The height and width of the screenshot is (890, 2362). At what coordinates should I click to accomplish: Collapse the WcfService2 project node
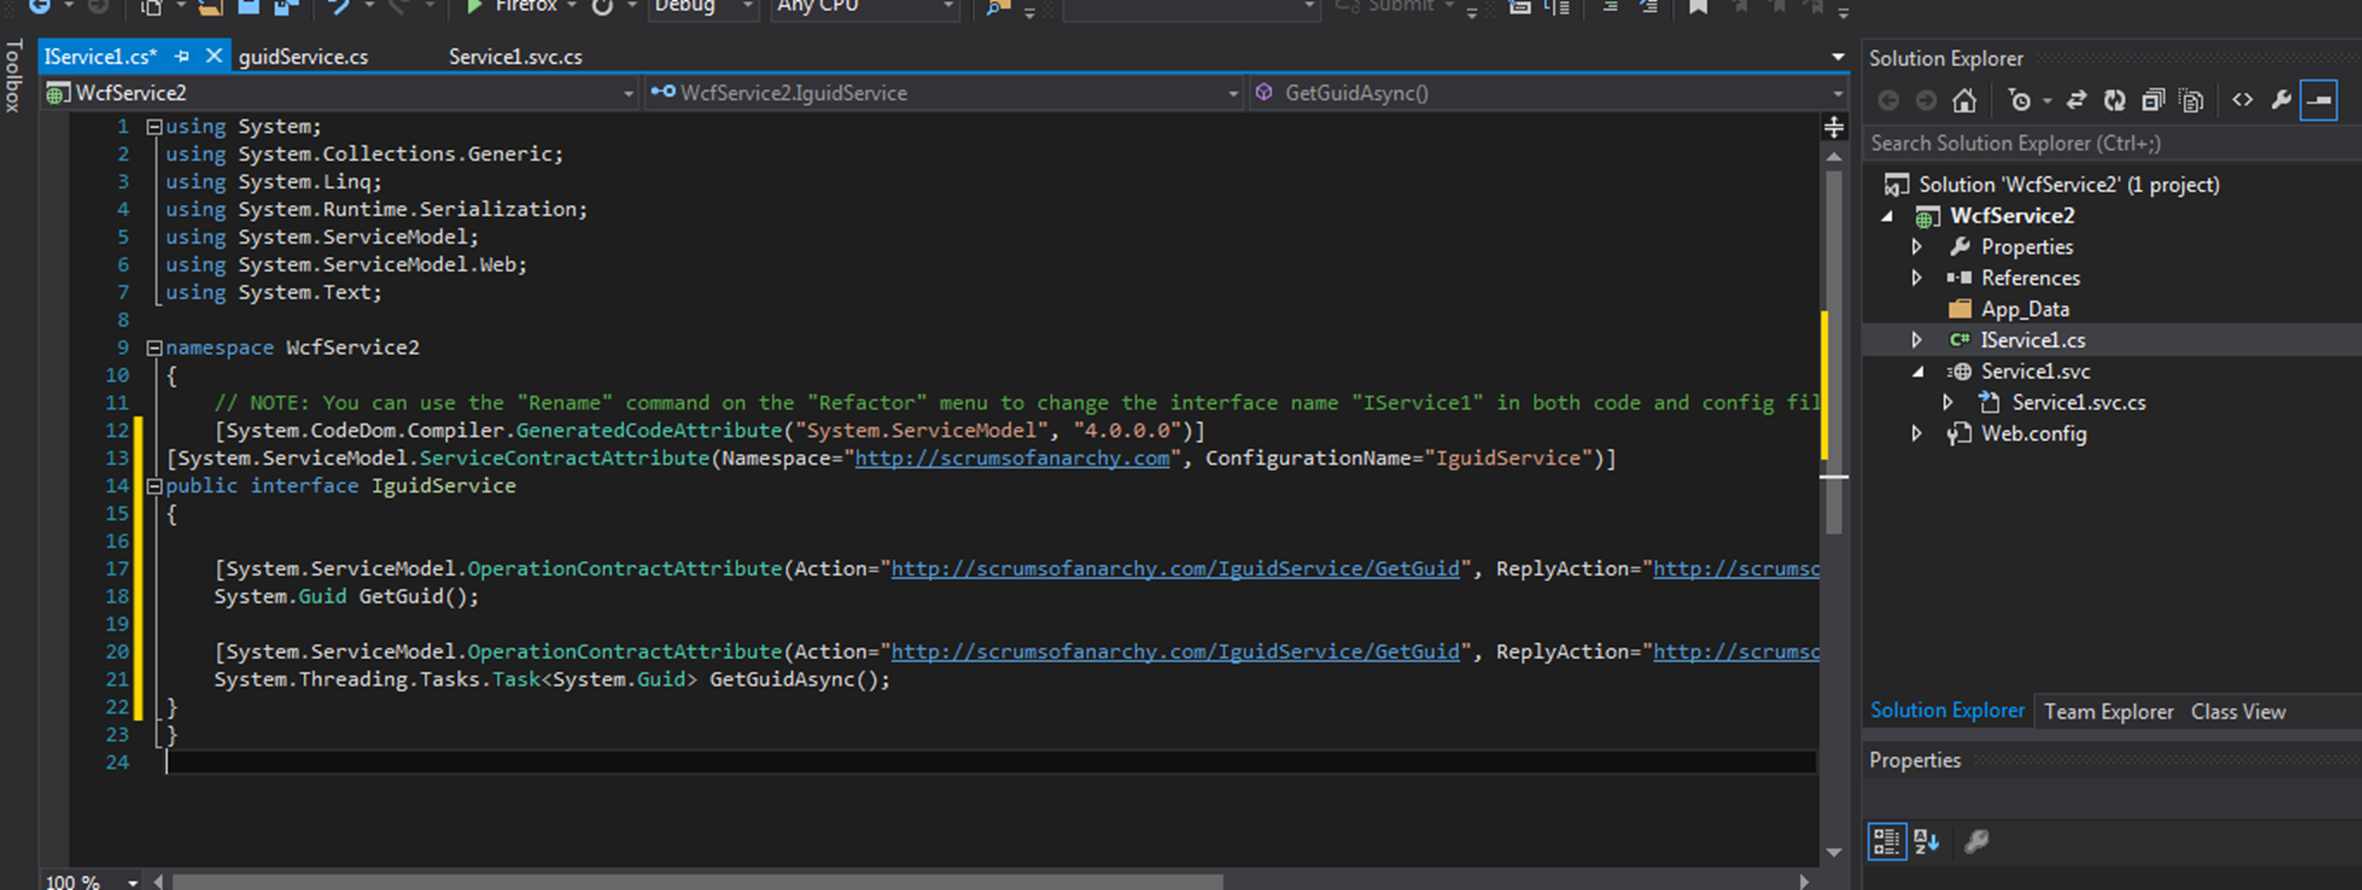[1887, 216]
